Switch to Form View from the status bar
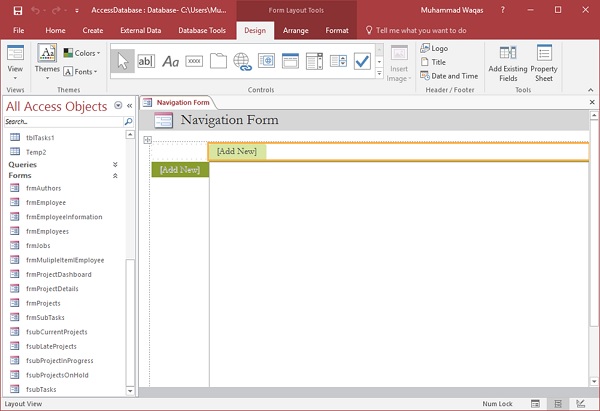Screen dimensions: 600x411 535,404
